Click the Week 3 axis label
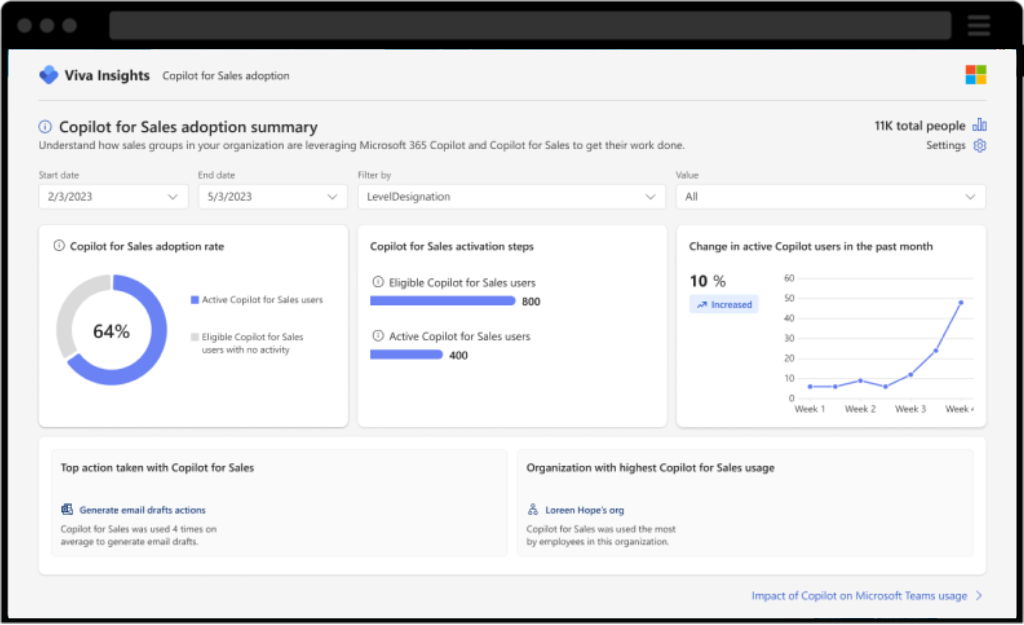Viewport: 1024px width, 625px height. (x=910, y=409)
